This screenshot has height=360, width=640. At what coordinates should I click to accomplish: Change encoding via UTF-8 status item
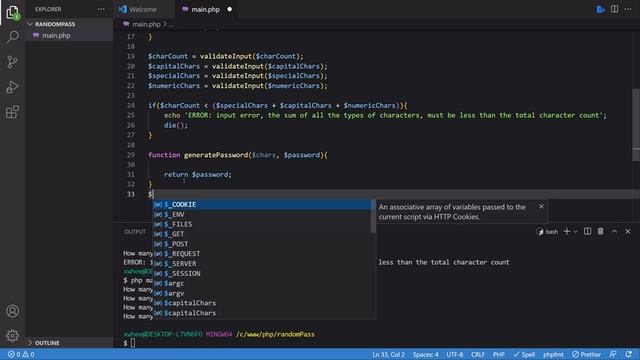455,354
